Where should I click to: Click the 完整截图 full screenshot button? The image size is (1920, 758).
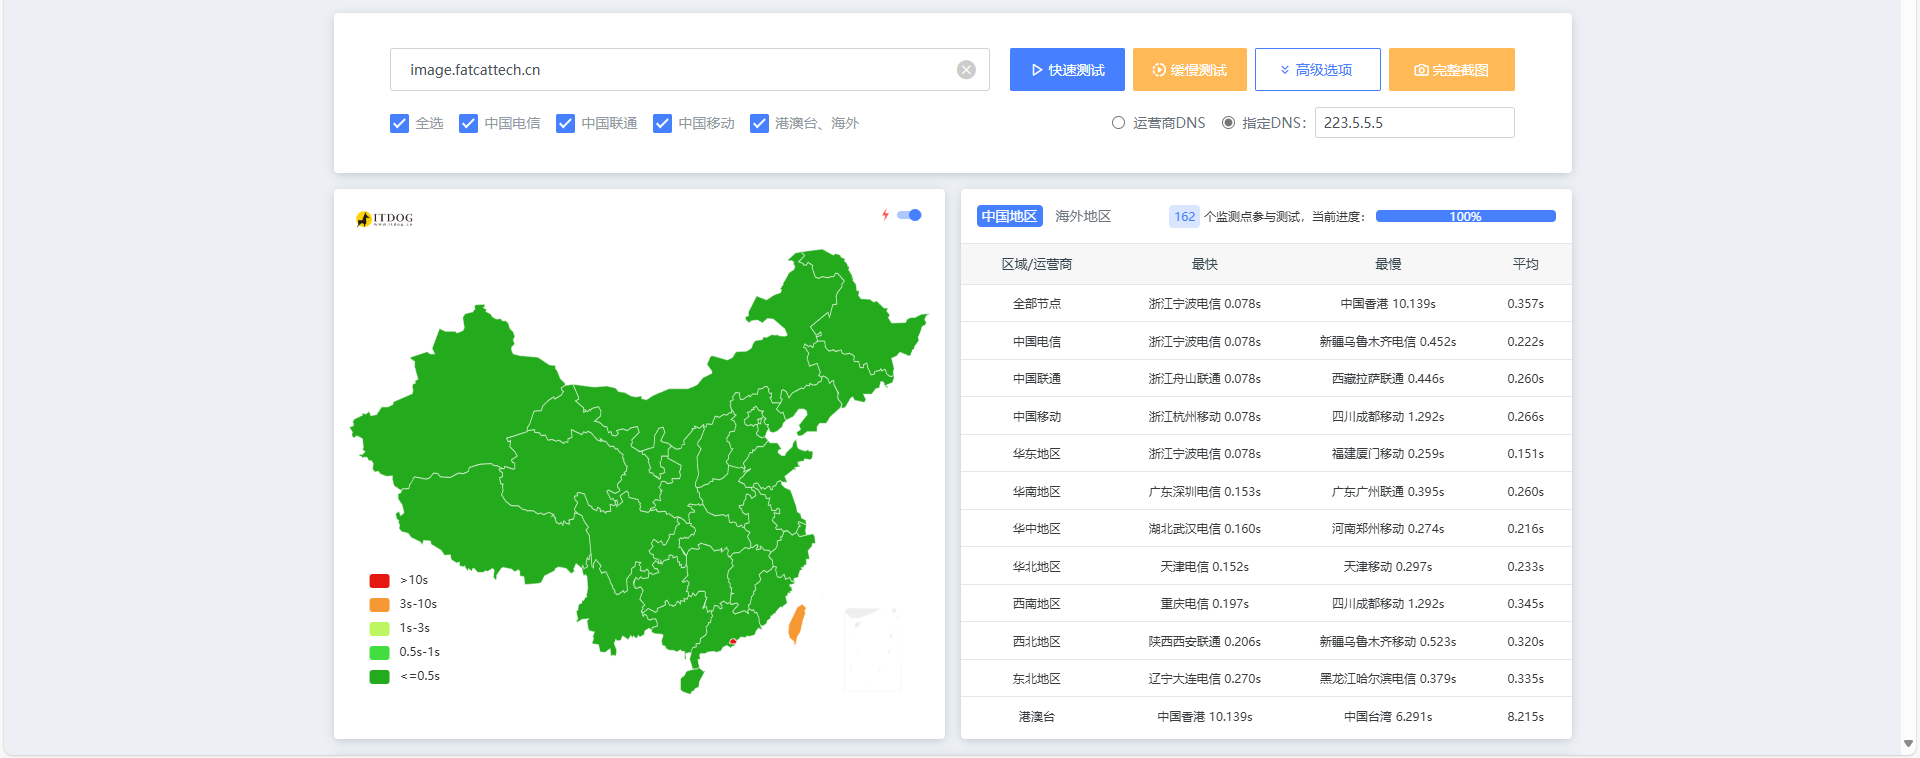coord(1451,70)
